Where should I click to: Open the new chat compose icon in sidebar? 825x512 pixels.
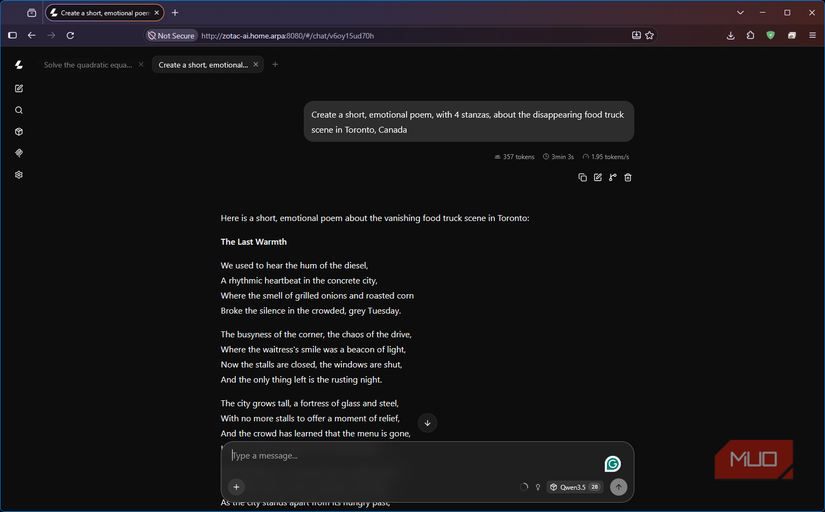click(19, 88)
